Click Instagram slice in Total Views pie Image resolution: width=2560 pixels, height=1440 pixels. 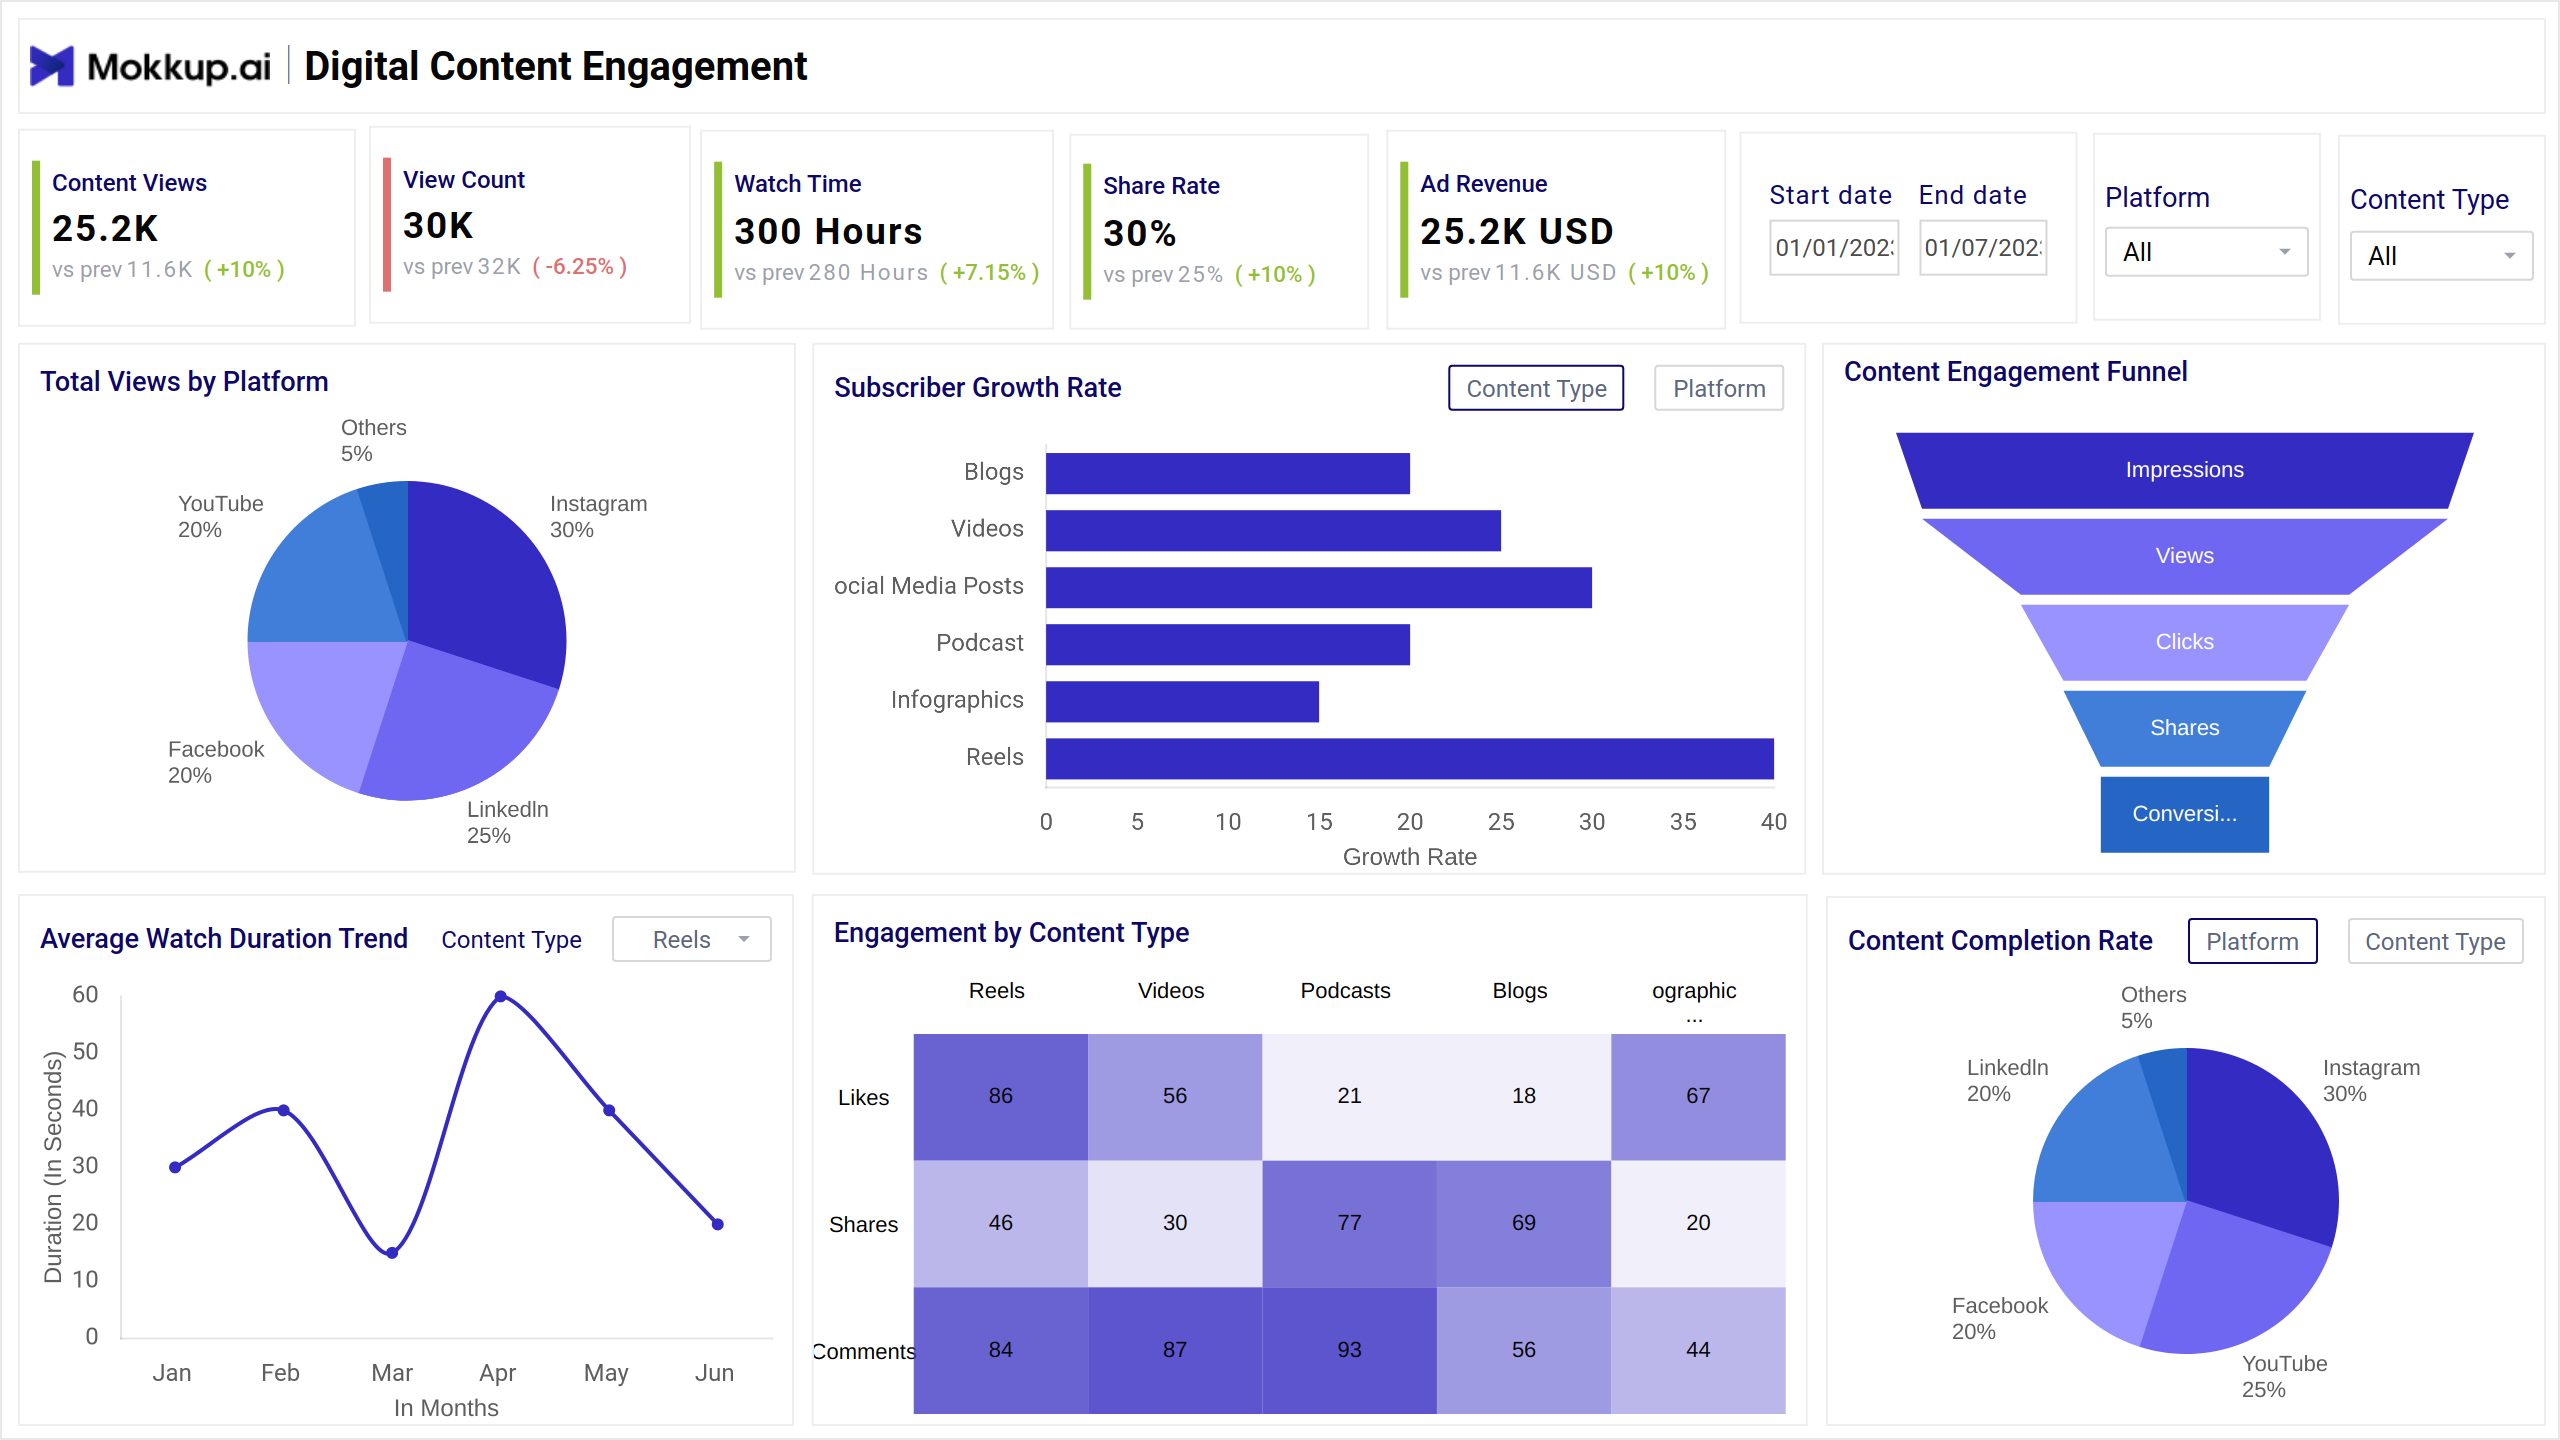click(x=485, y=585)
